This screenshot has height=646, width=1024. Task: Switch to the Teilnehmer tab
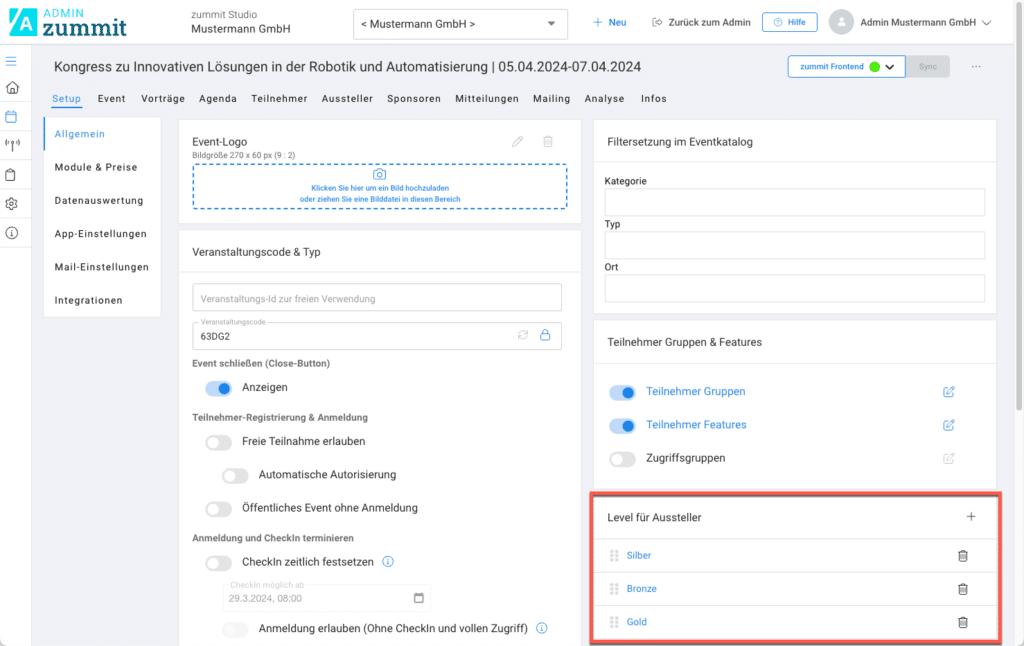click(279, 99)
